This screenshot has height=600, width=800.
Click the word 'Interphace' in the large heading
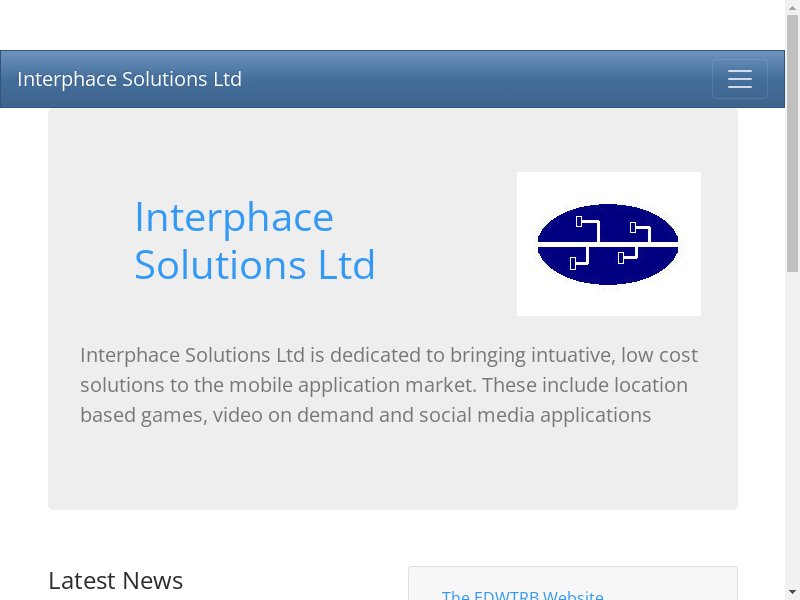(233, 218)
